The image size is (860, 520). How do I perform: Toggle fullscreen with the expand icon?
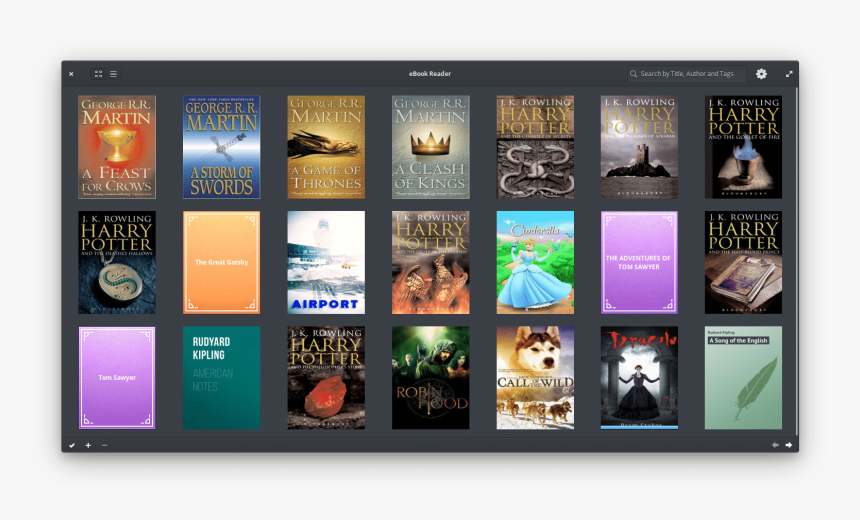[789, 74]
